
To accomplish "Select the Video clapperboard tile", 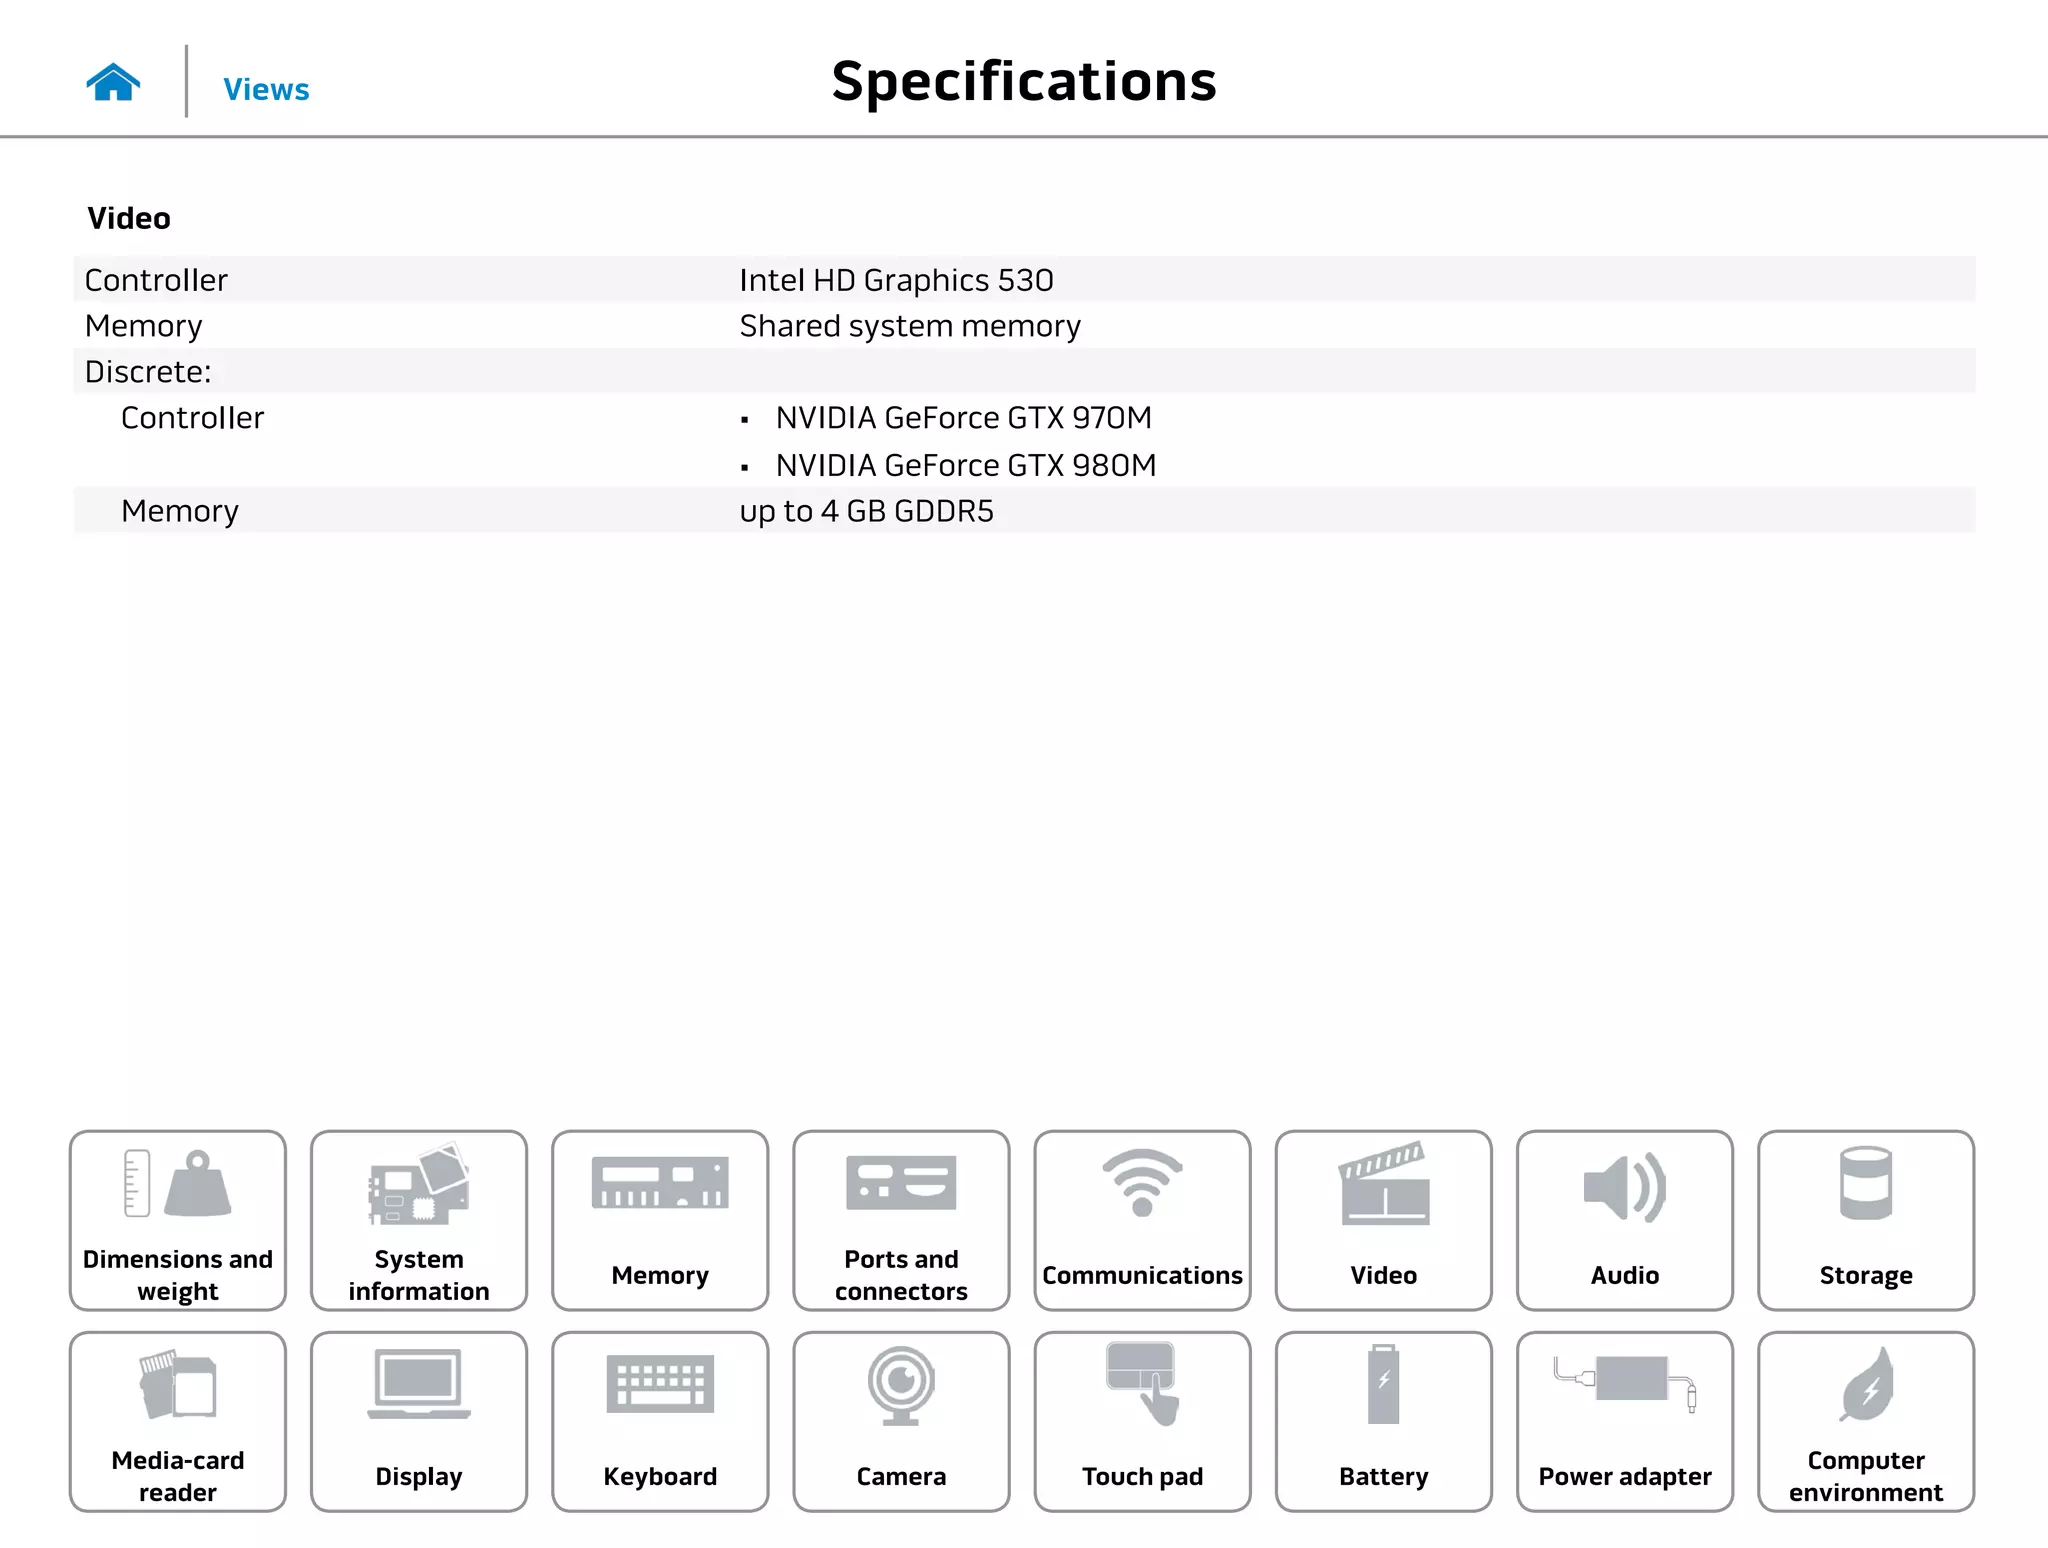I will (1383, 1220).
